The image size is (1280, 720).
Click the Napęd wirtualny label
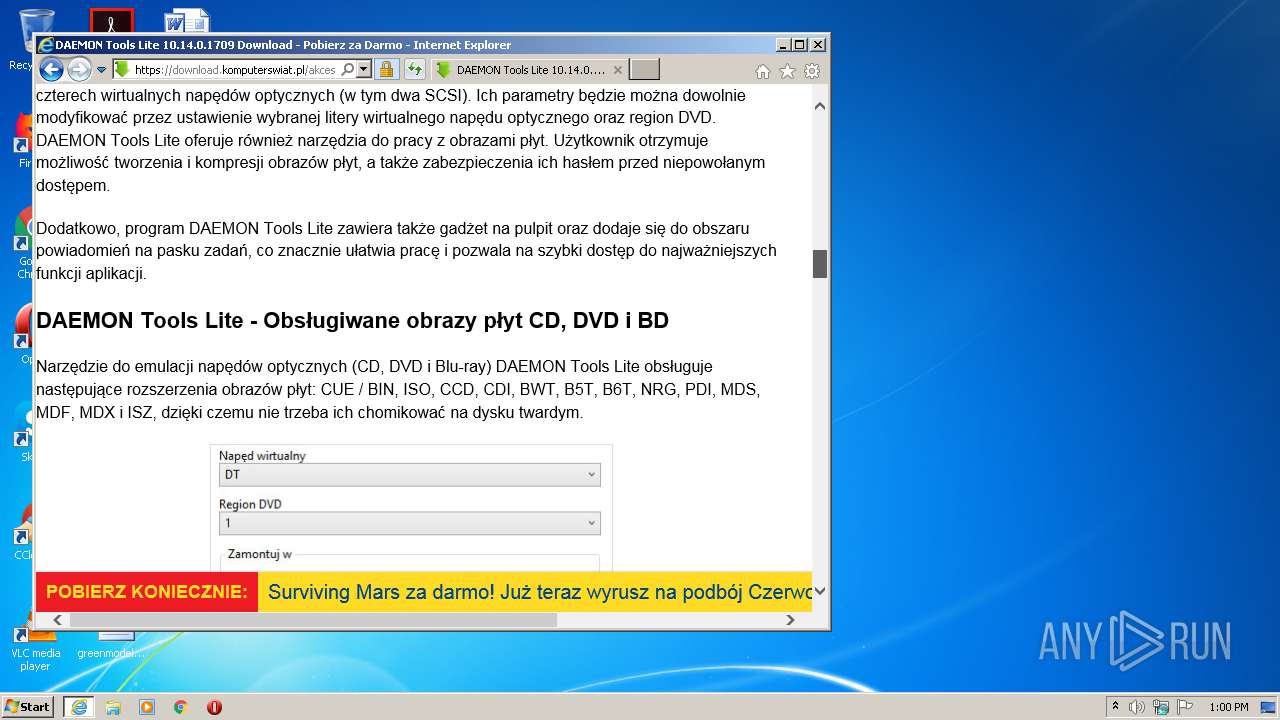[262, 455]
